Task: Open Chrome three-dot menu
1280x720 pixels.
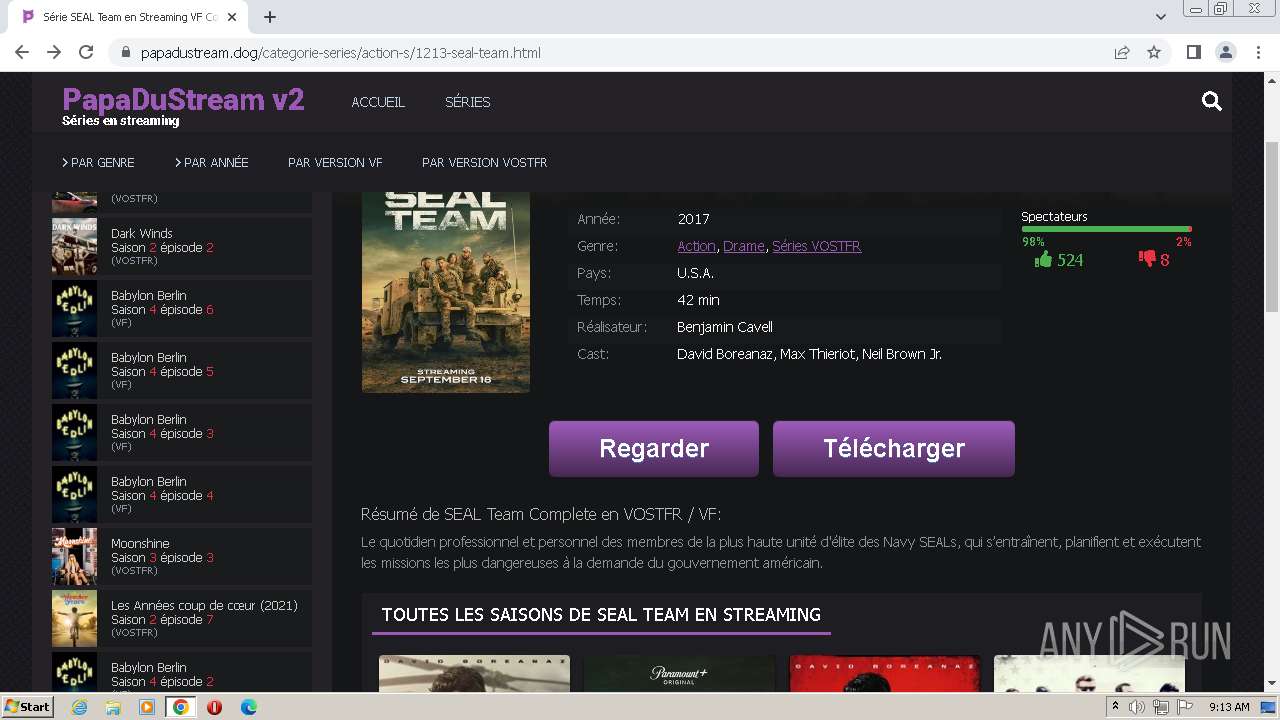Action: click(x=1258, y=52)
